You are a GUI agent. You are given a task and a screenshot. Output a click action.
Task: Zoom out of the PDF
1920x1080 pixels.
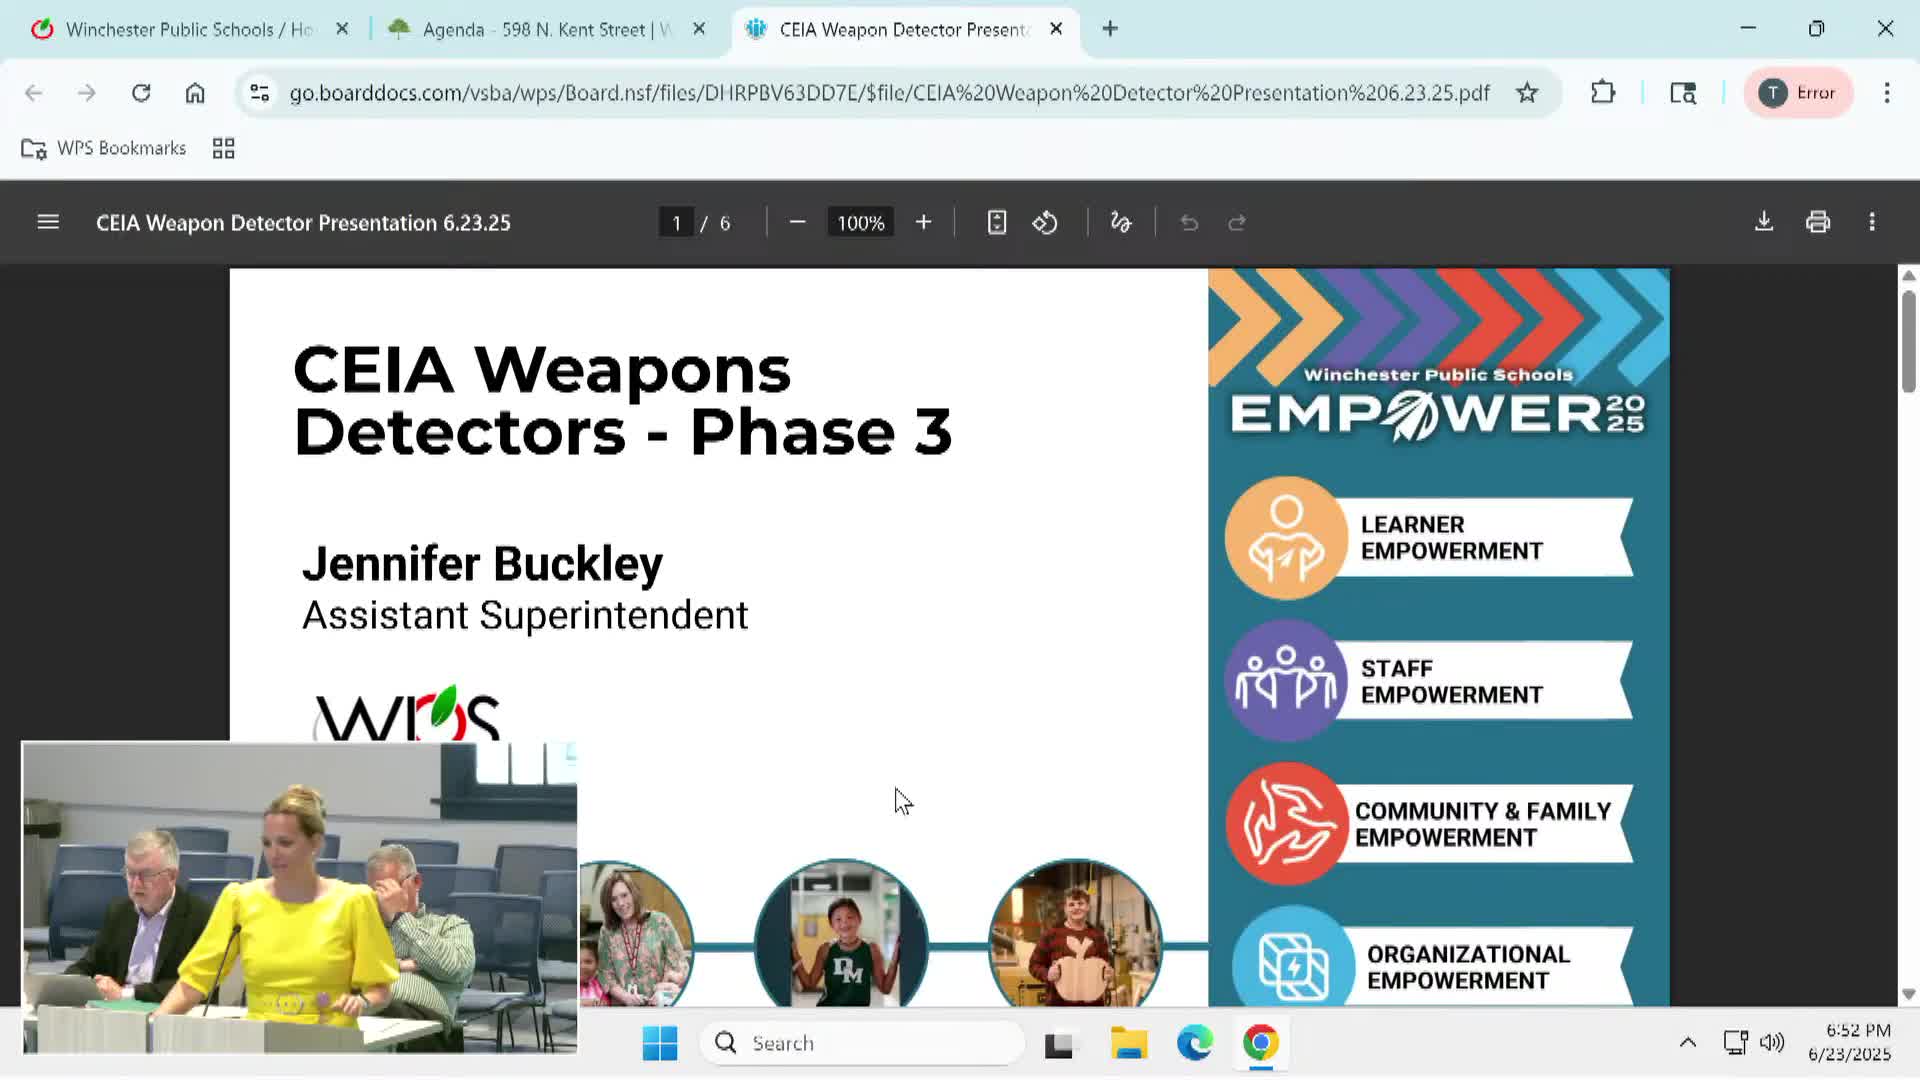[x=797, y=222]
